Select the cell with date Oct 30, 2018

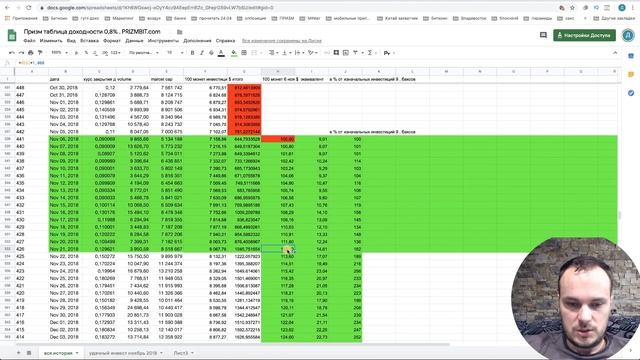click(x=65, y=88)
